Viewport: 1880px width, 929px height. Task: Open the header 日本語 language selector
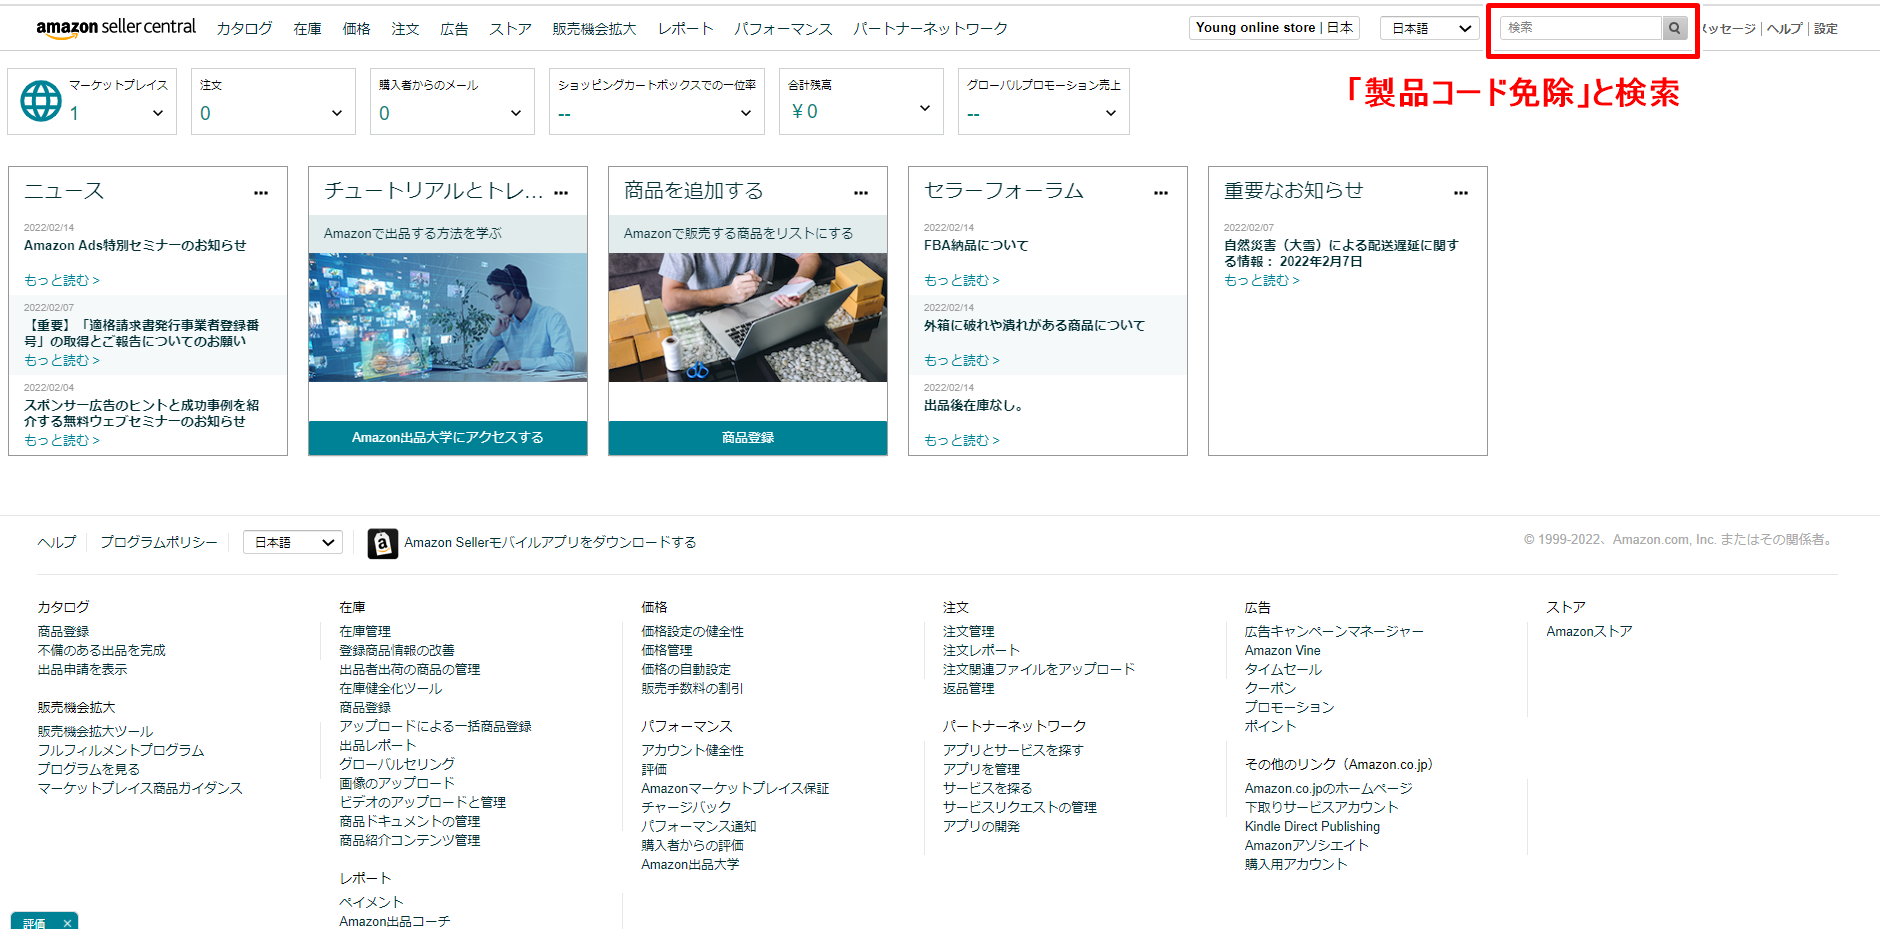coord(1430,28)
